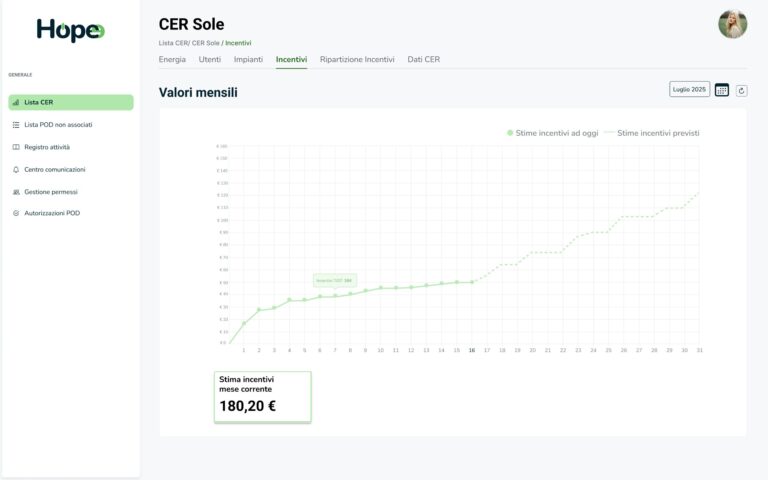
Task: Go to the Impianti tab
Action: point(248,60)
